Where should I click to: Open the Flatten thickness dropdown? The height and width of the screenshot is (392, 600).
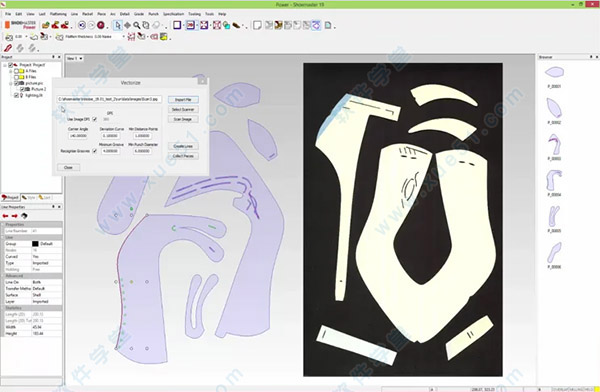coord(123,37)
